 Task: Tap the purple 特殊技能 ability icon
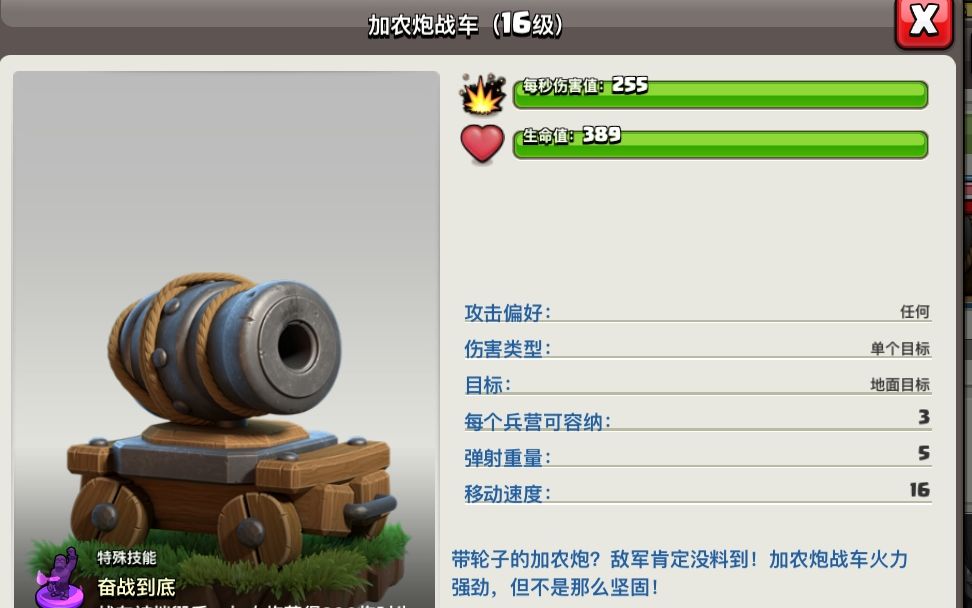coord(59,578)
